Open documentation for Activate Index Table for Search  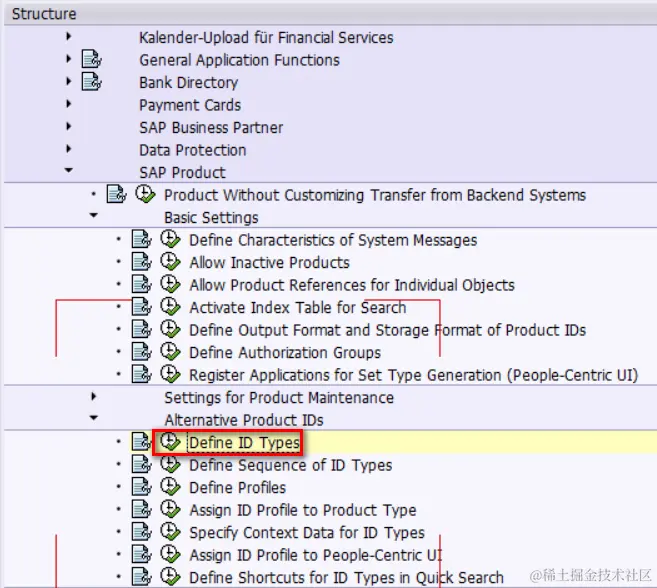[142, 306]
